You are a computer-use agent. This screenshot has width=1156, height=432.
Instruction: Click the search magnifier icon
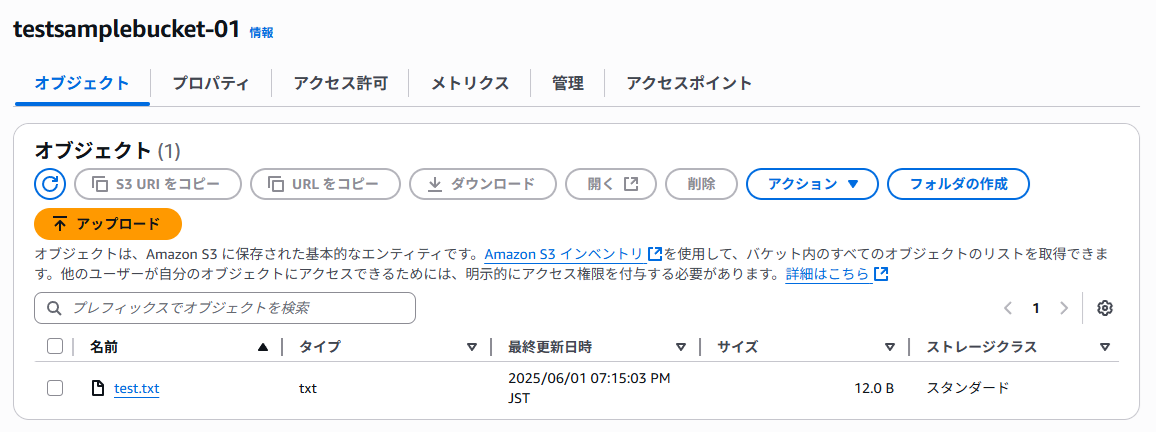[53, 308]
